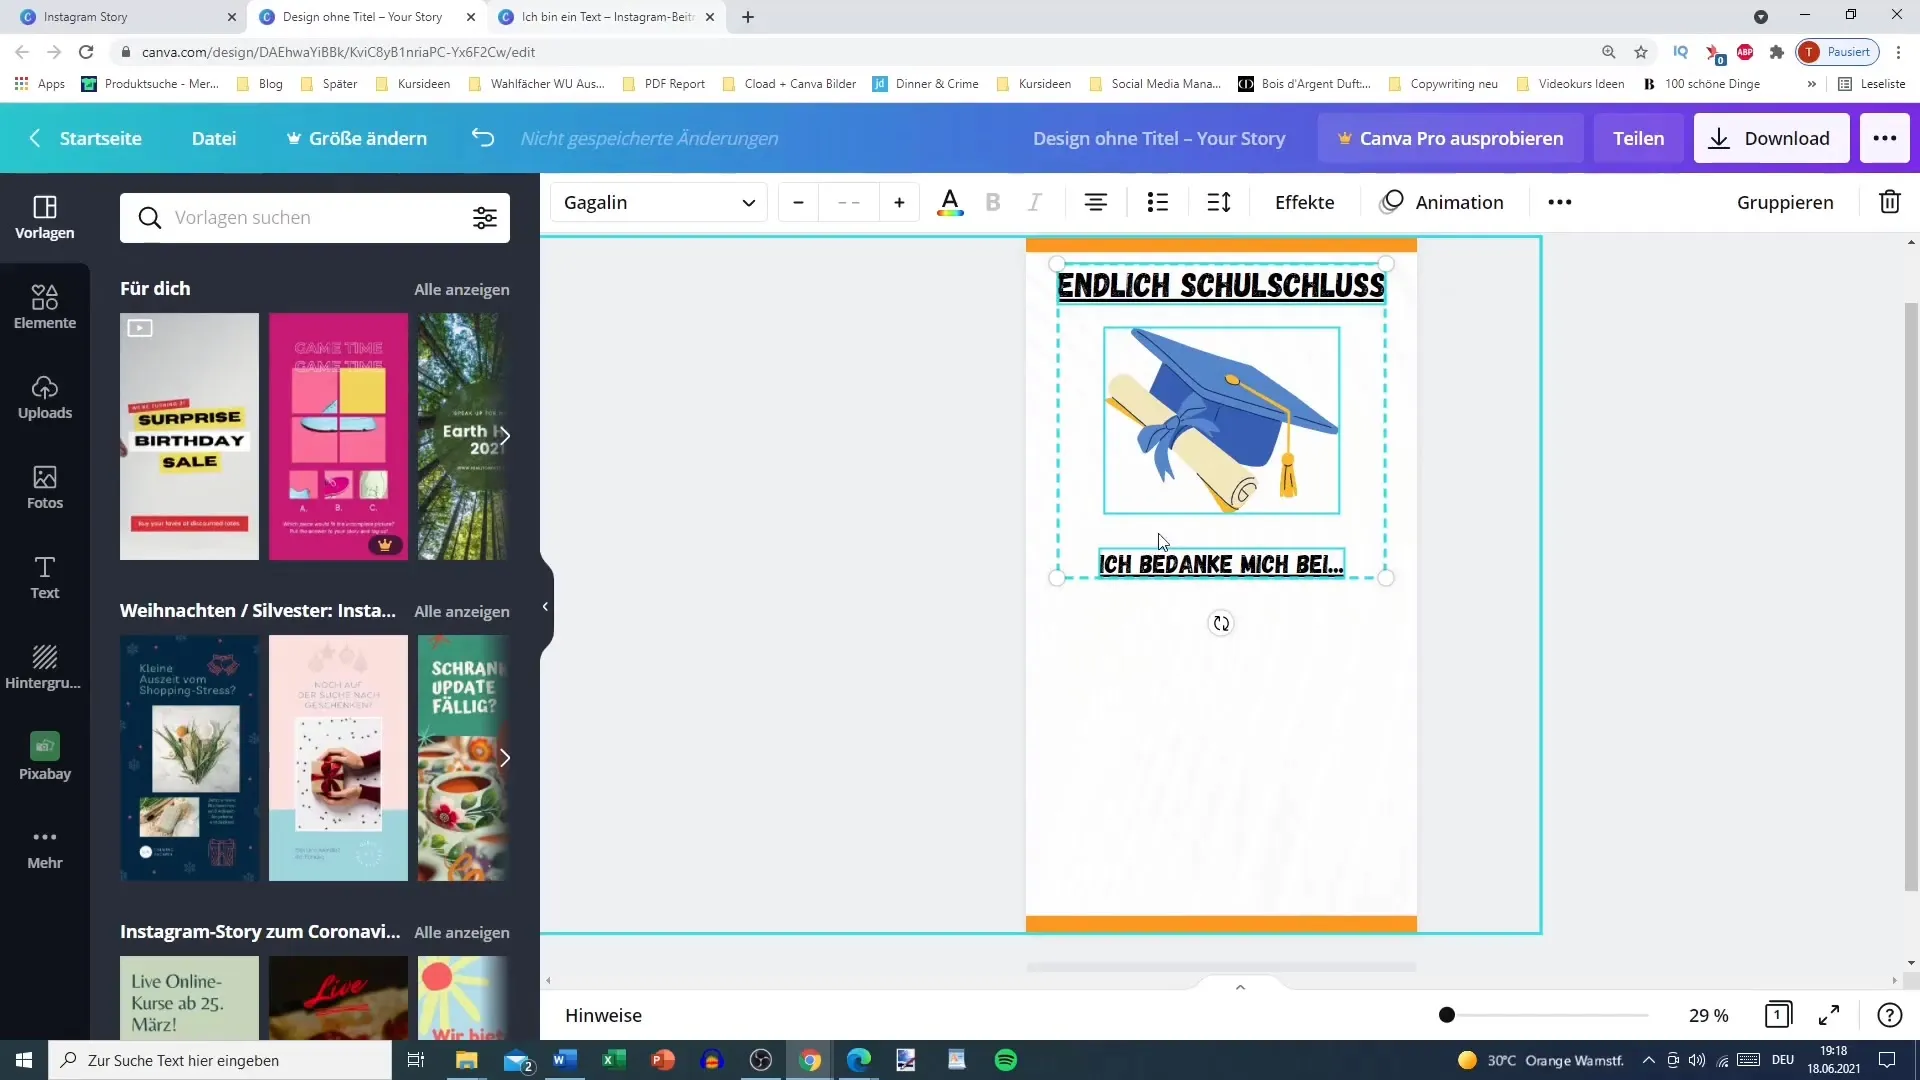The image size is (1920, 1080).
Task: Delete selection with trash icon
Action: (x=1889, y=202)
